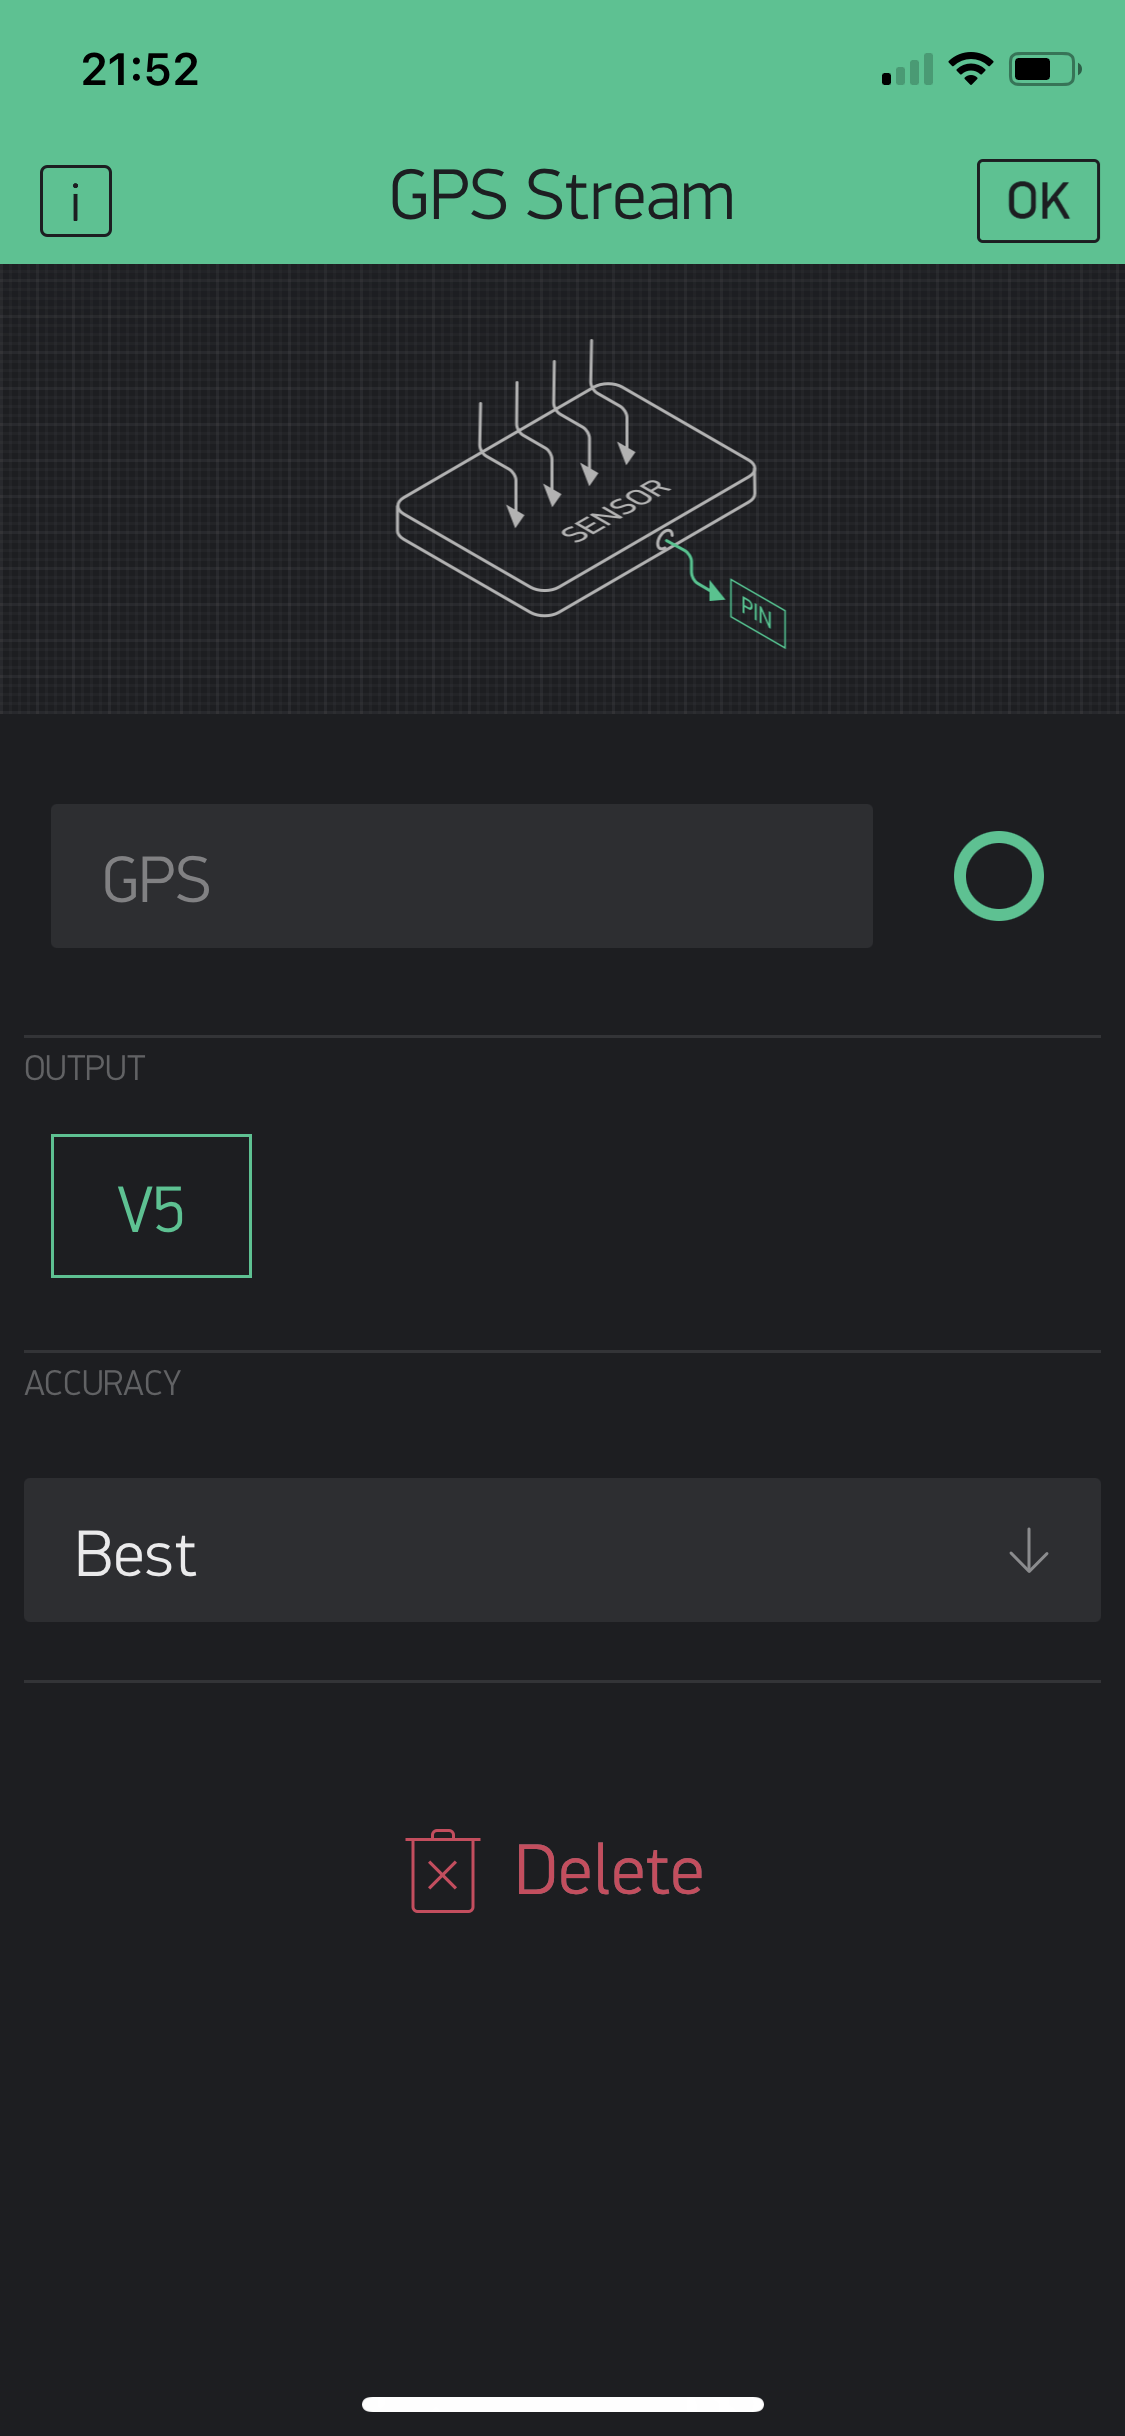
Task: Tap the red trash can icon
Action: click(442, 1871)
